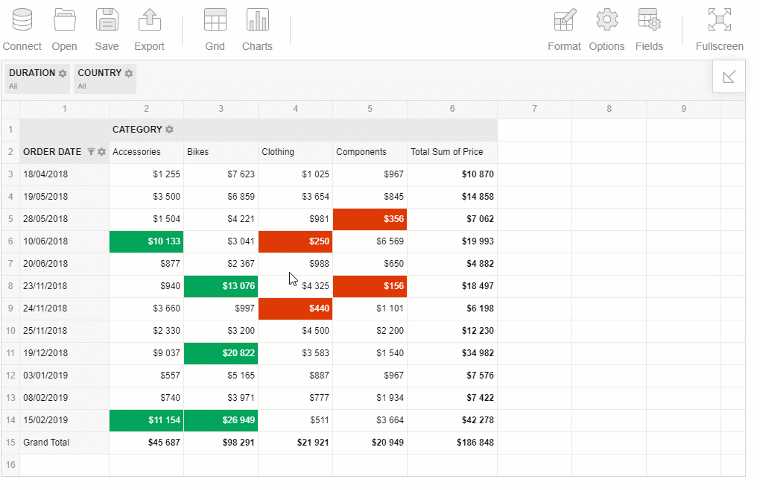760x490 pixels.
Task: Click the Export toolbar icon
Action: (149, 20)
